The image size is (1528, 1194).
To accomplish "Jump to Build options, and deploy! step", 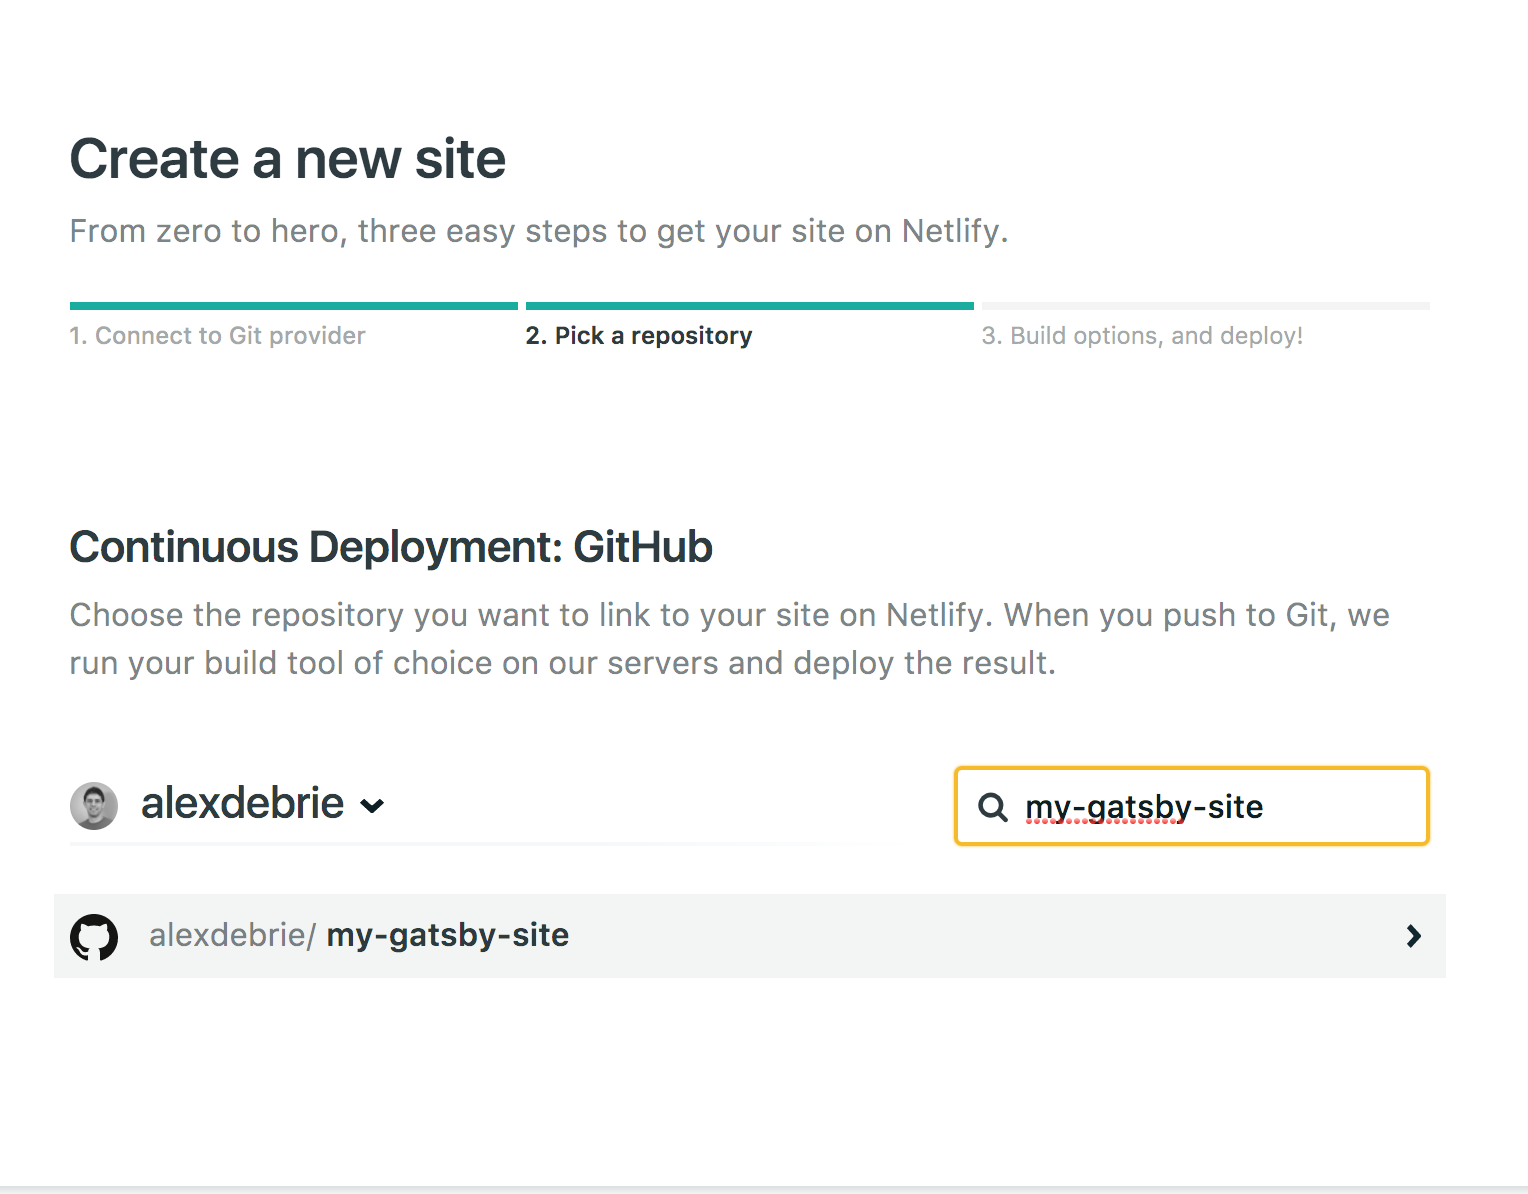I will click(x=1142, y=336).
